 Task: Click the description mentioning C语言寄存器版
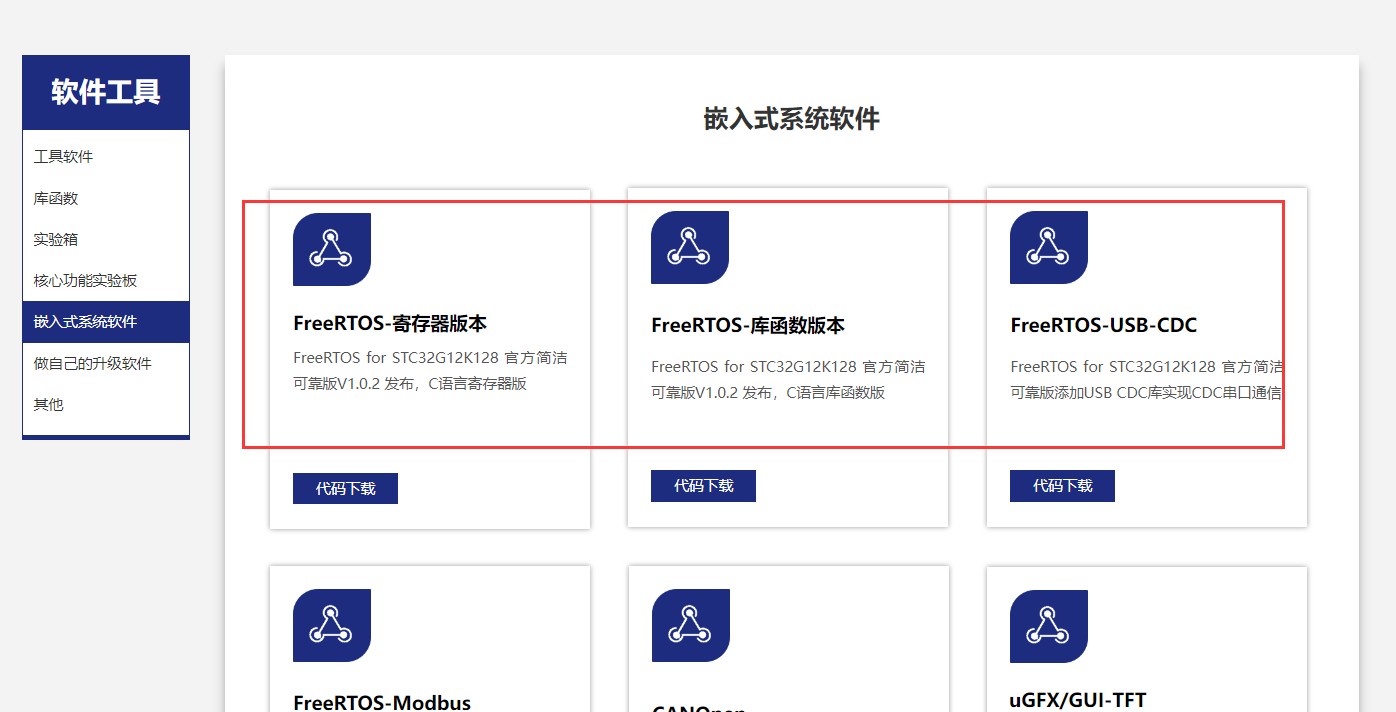point(430,371)
